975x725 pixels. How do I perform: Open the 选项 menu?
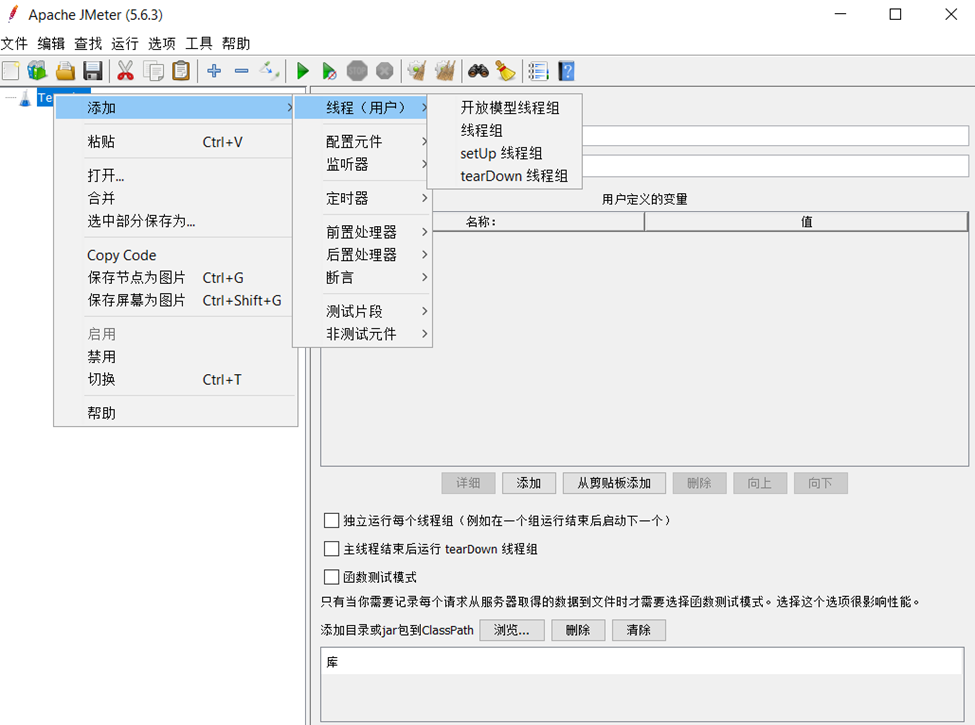pyautogui.click(x=162, y=44)
